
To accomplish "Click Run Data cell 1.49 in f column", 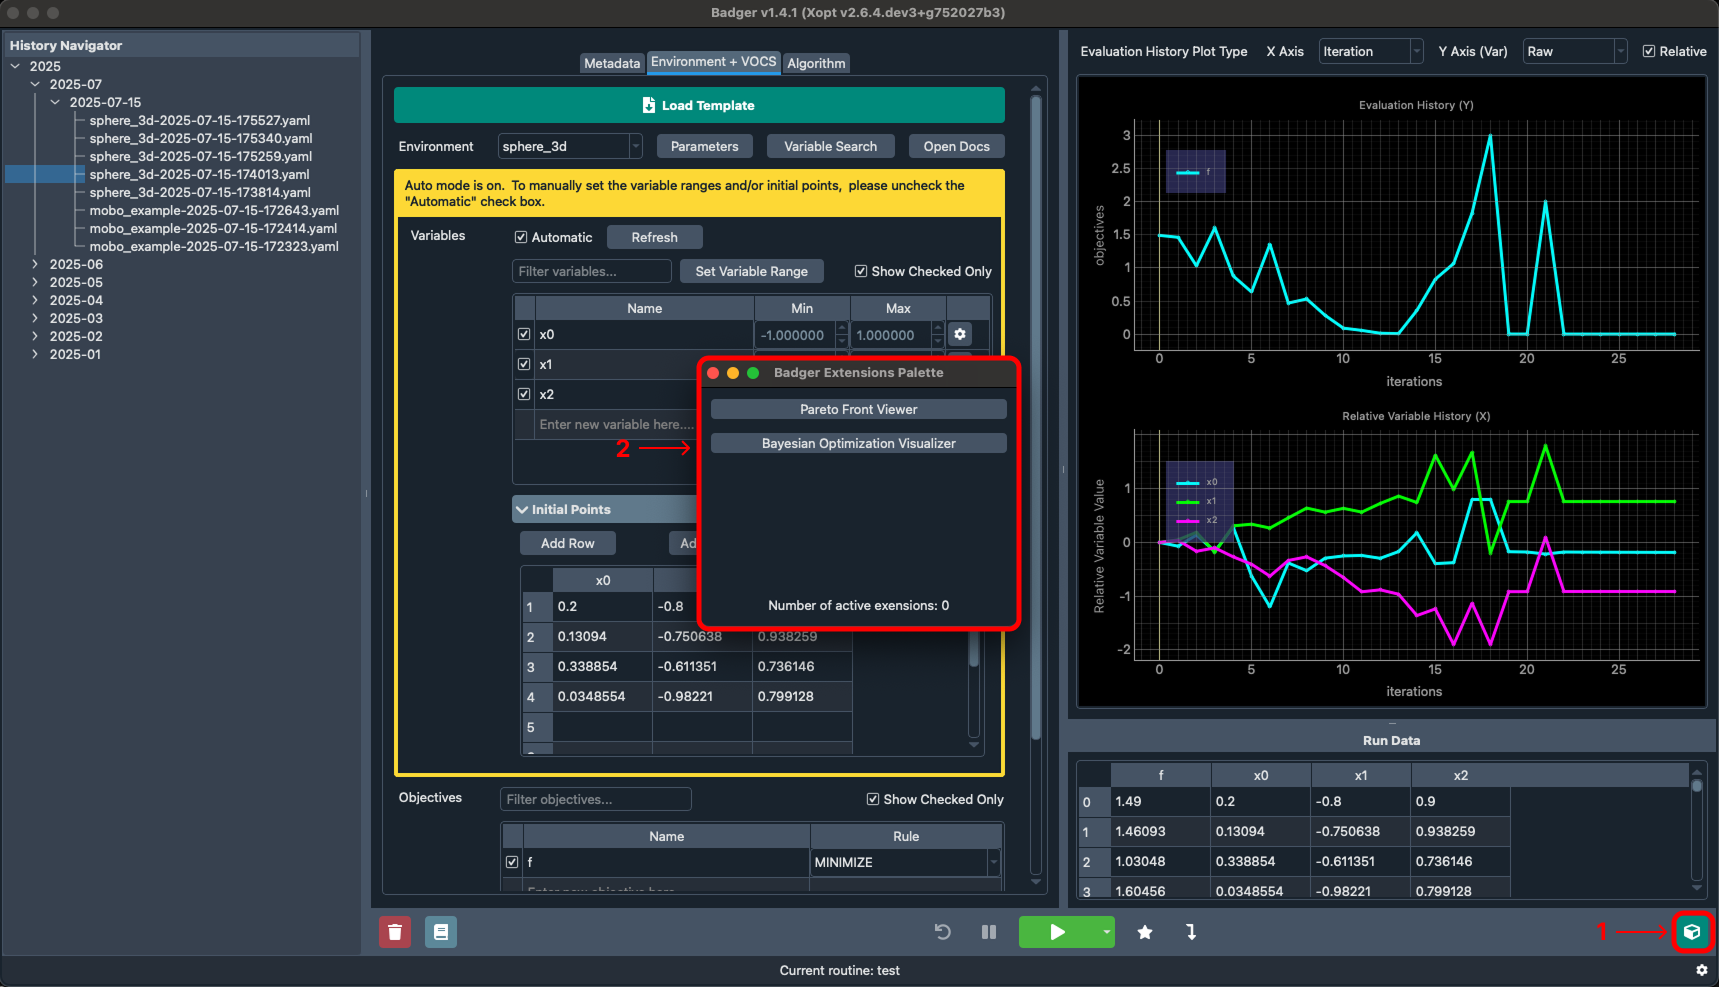I will (1160, 801).
